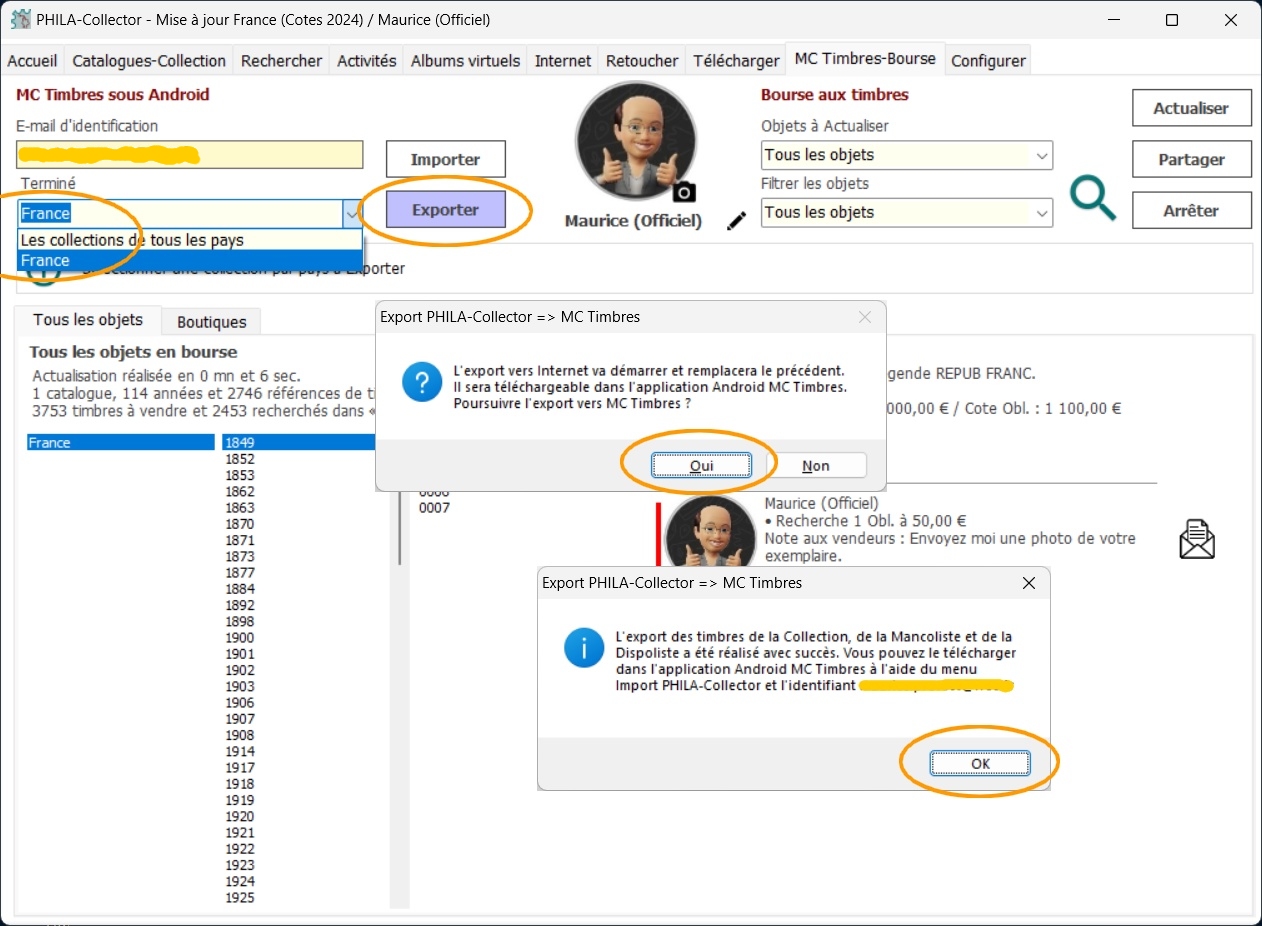Click the Arrêter button
Screen dimensions: 1262x926
1191,211
